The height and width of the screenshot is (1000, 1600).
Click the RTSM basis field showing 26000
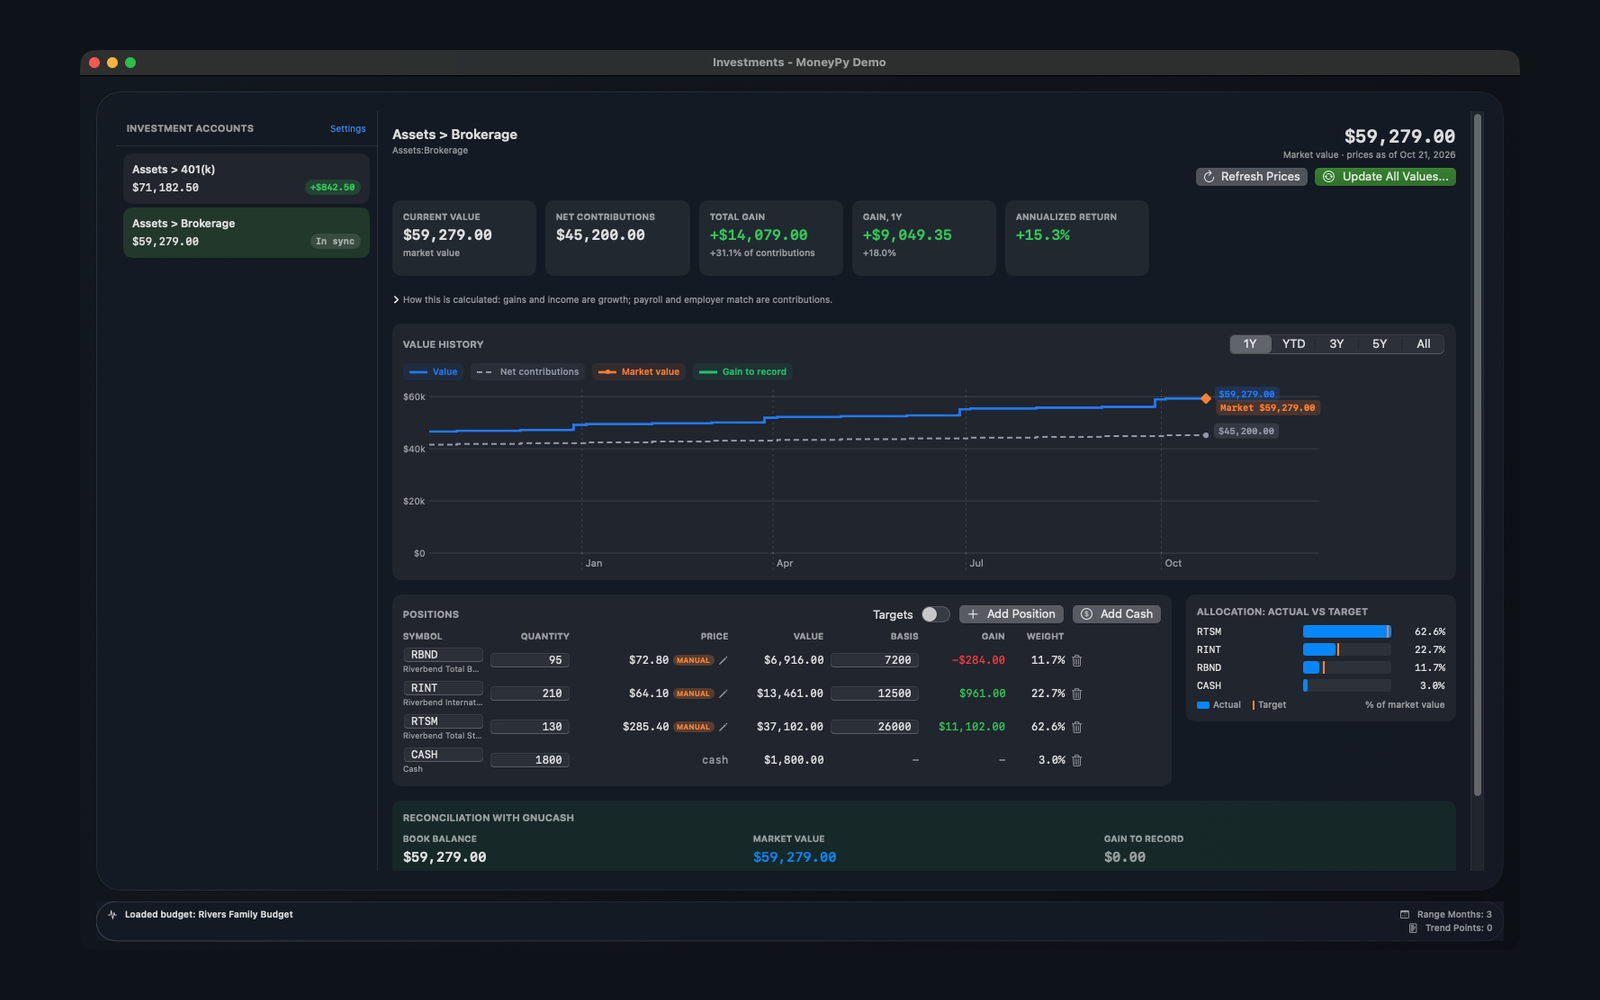pos(875,727)
